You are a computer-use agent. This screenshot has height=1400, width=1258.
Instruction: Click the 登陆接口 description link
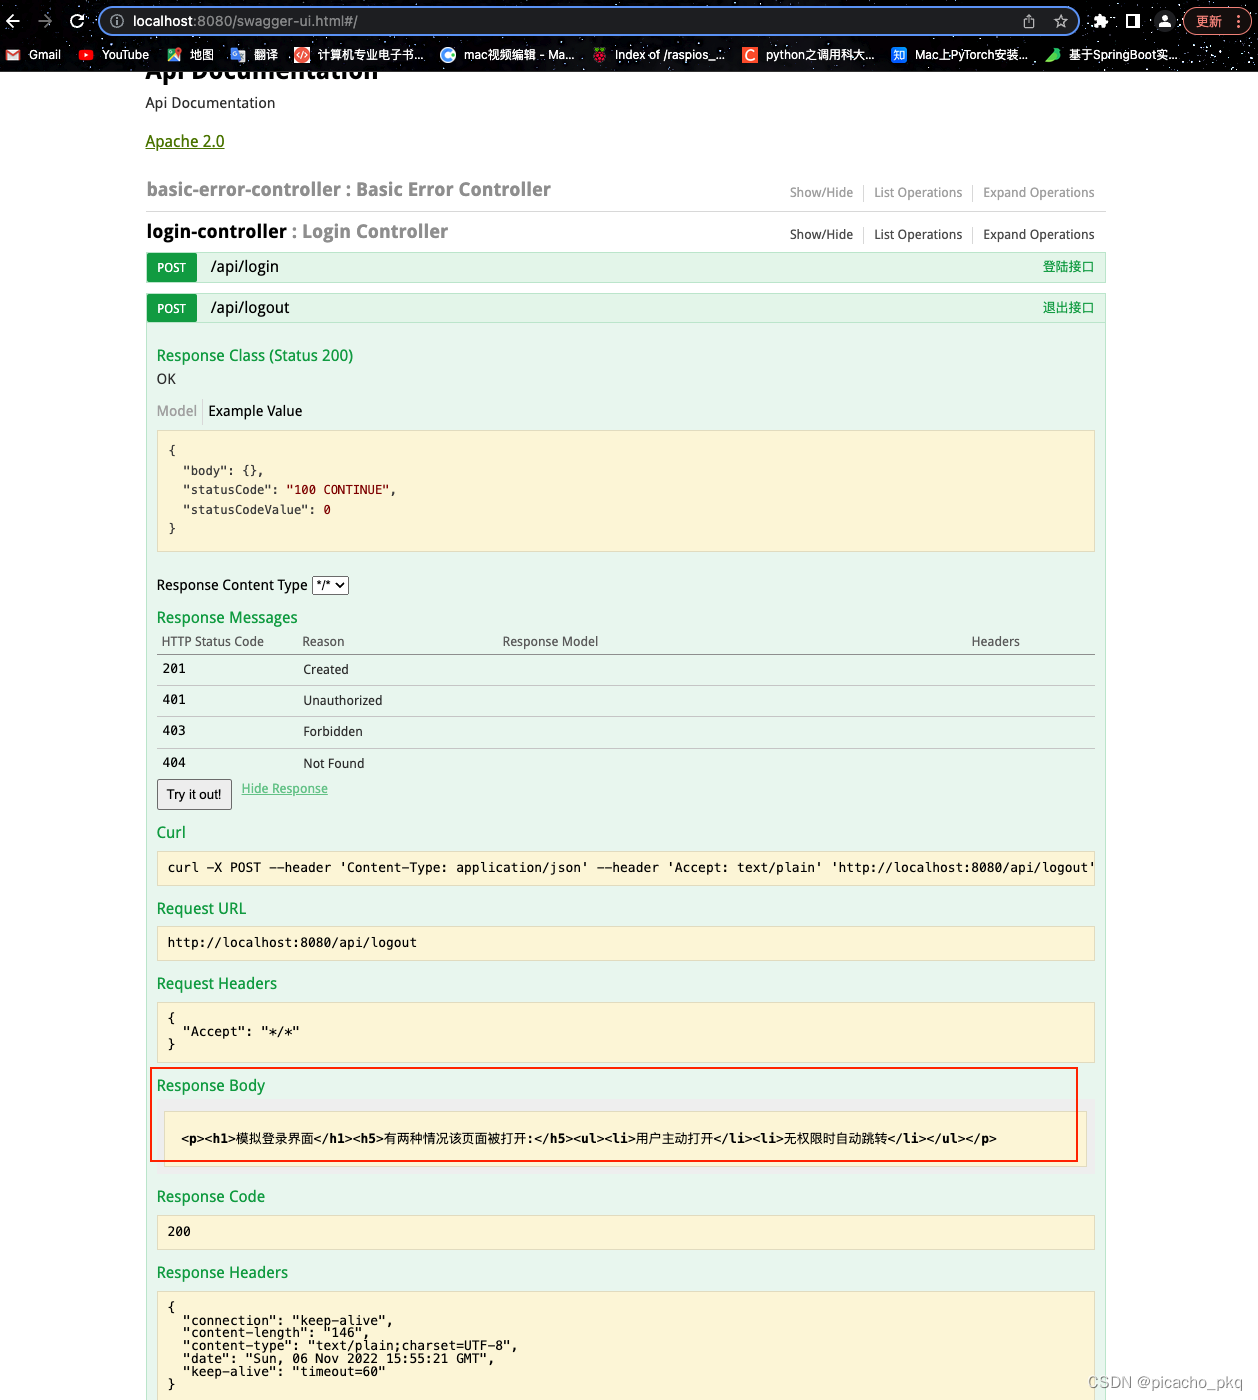[1068, 267]
